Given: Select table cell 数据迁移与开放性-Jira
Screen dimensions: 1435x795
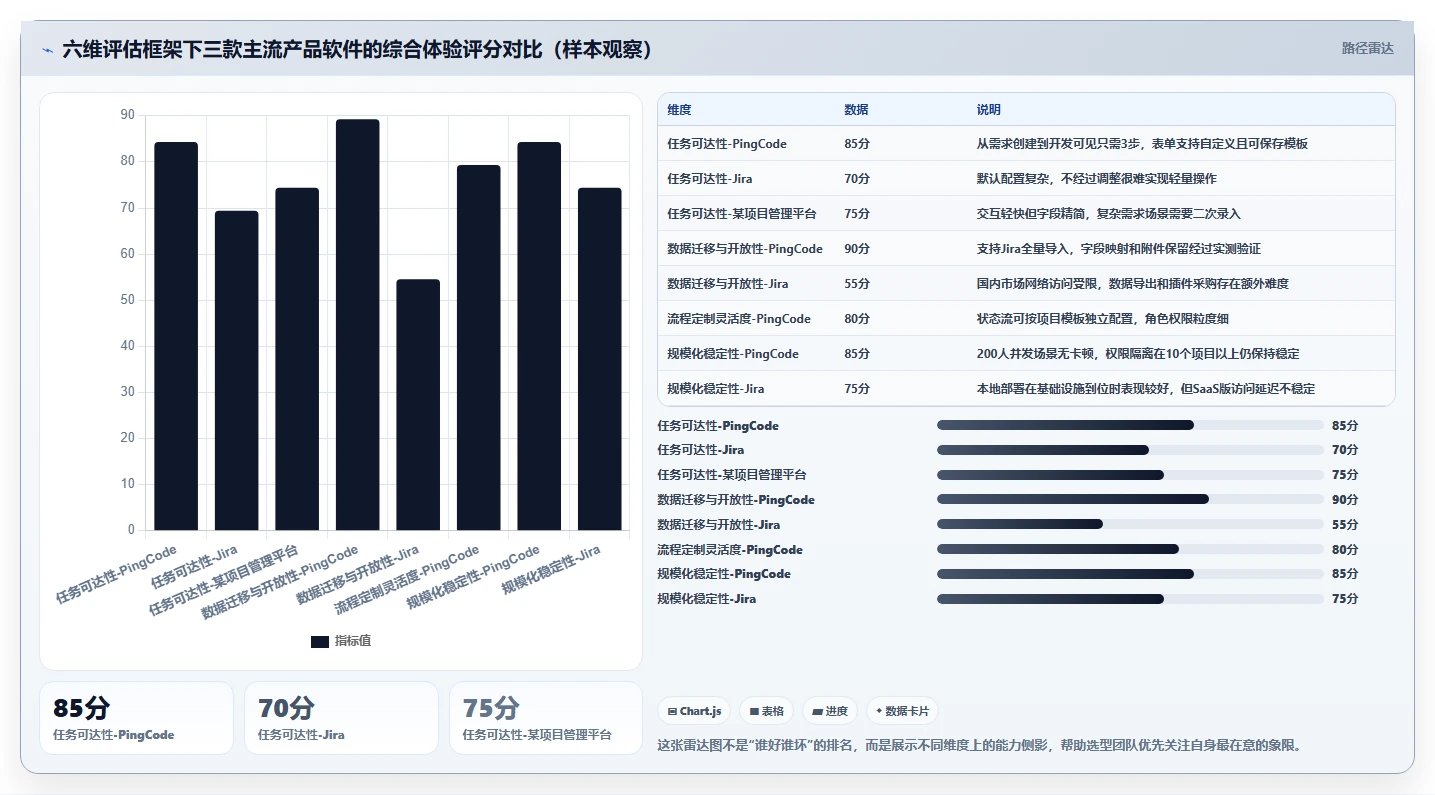Looking at the screenshot, I should coord(728,284).
